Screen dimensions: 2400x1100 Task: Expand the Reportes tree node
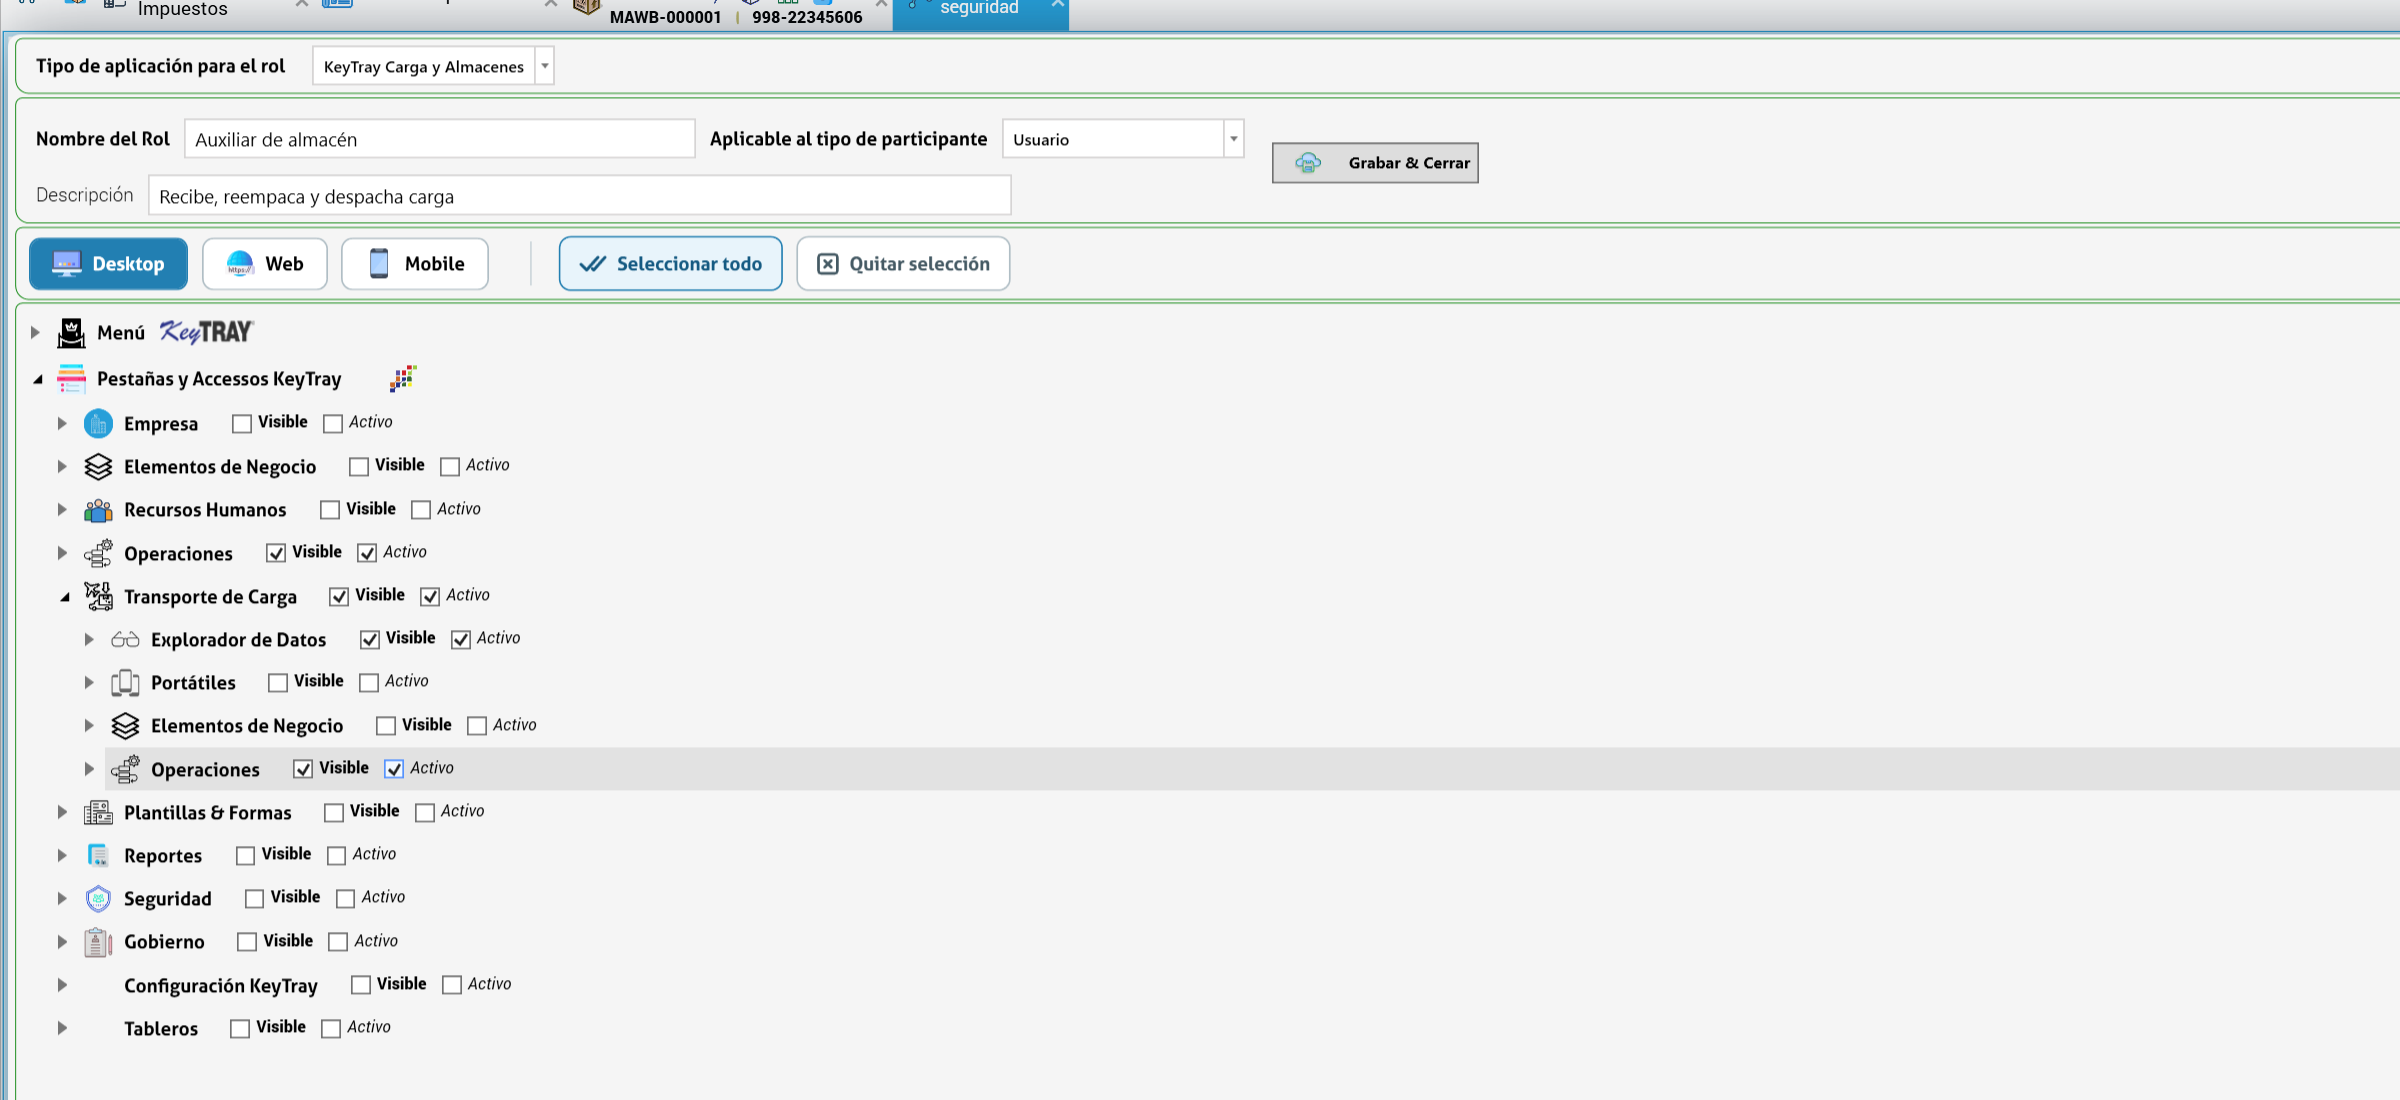coord(62,855)
